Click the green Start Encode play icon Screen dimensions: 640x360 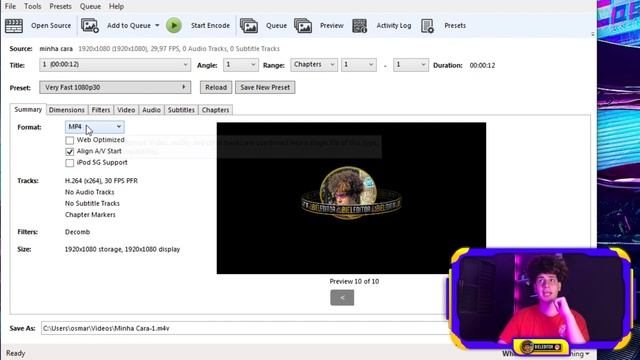174,25
